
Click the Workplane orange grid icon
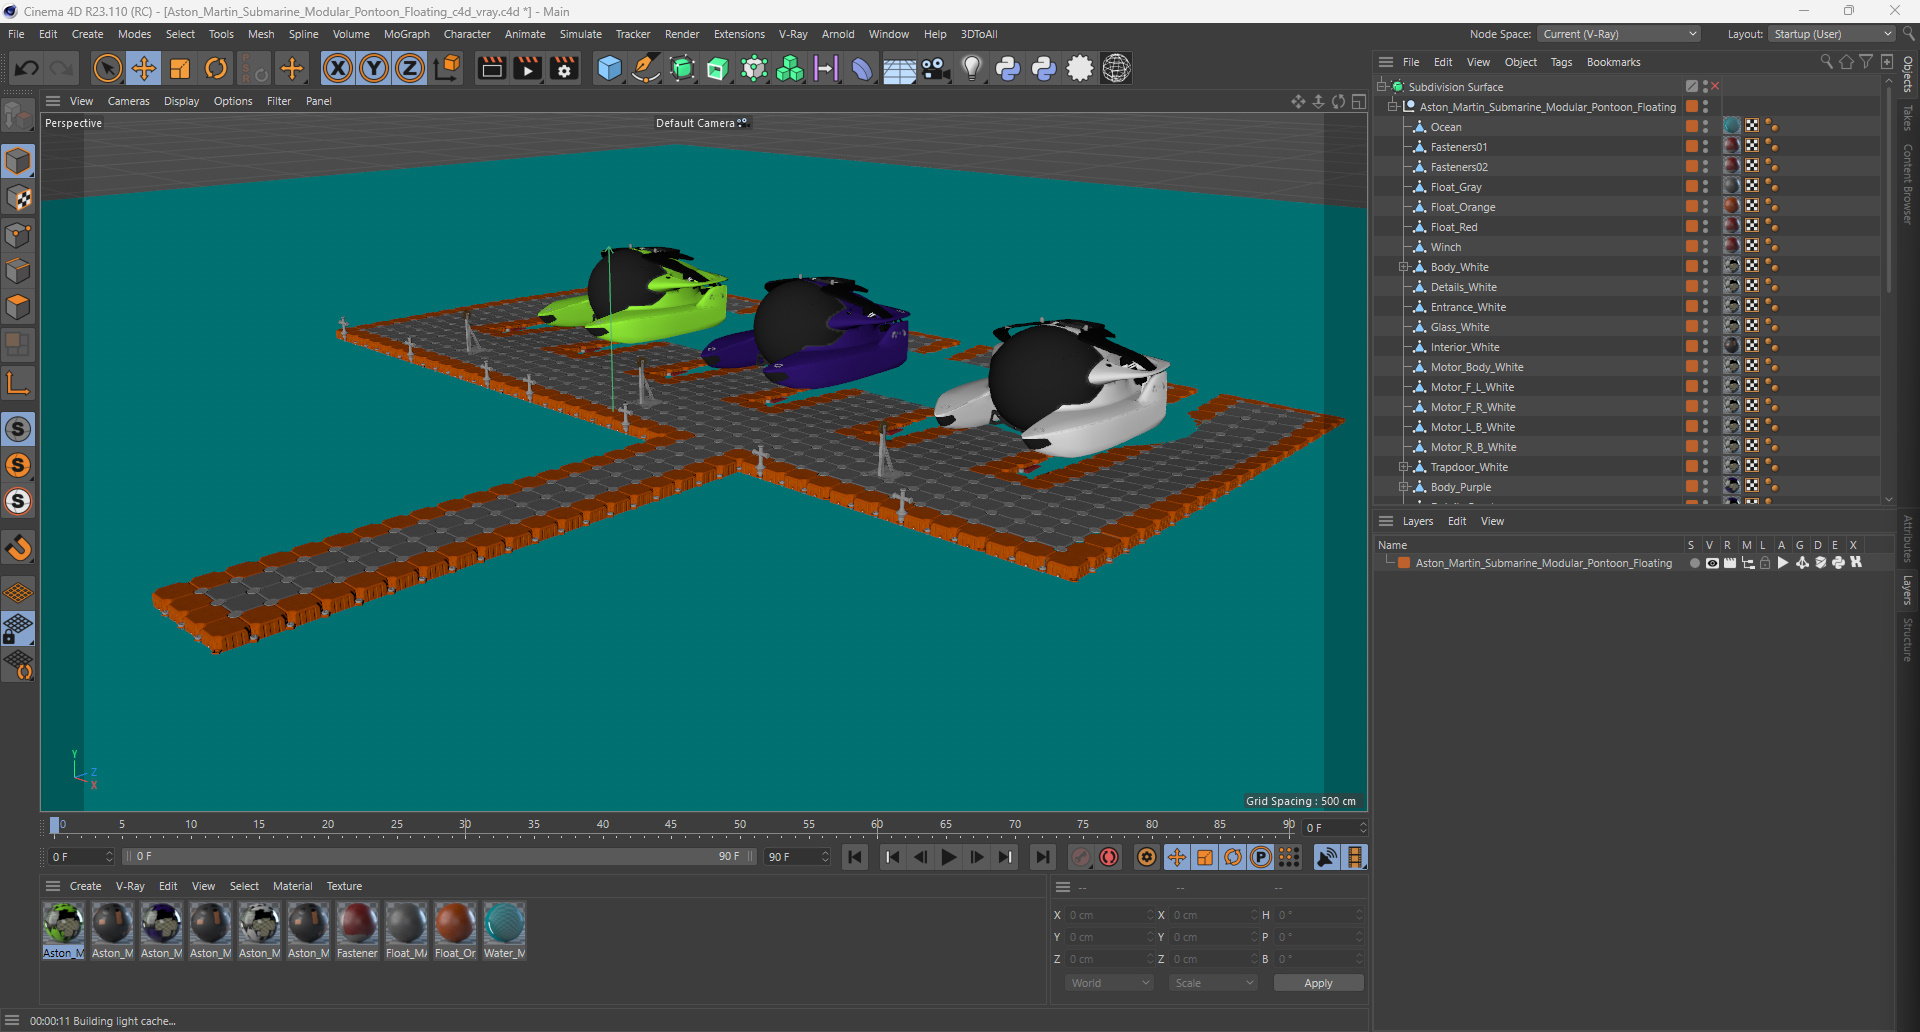point(18,592)
